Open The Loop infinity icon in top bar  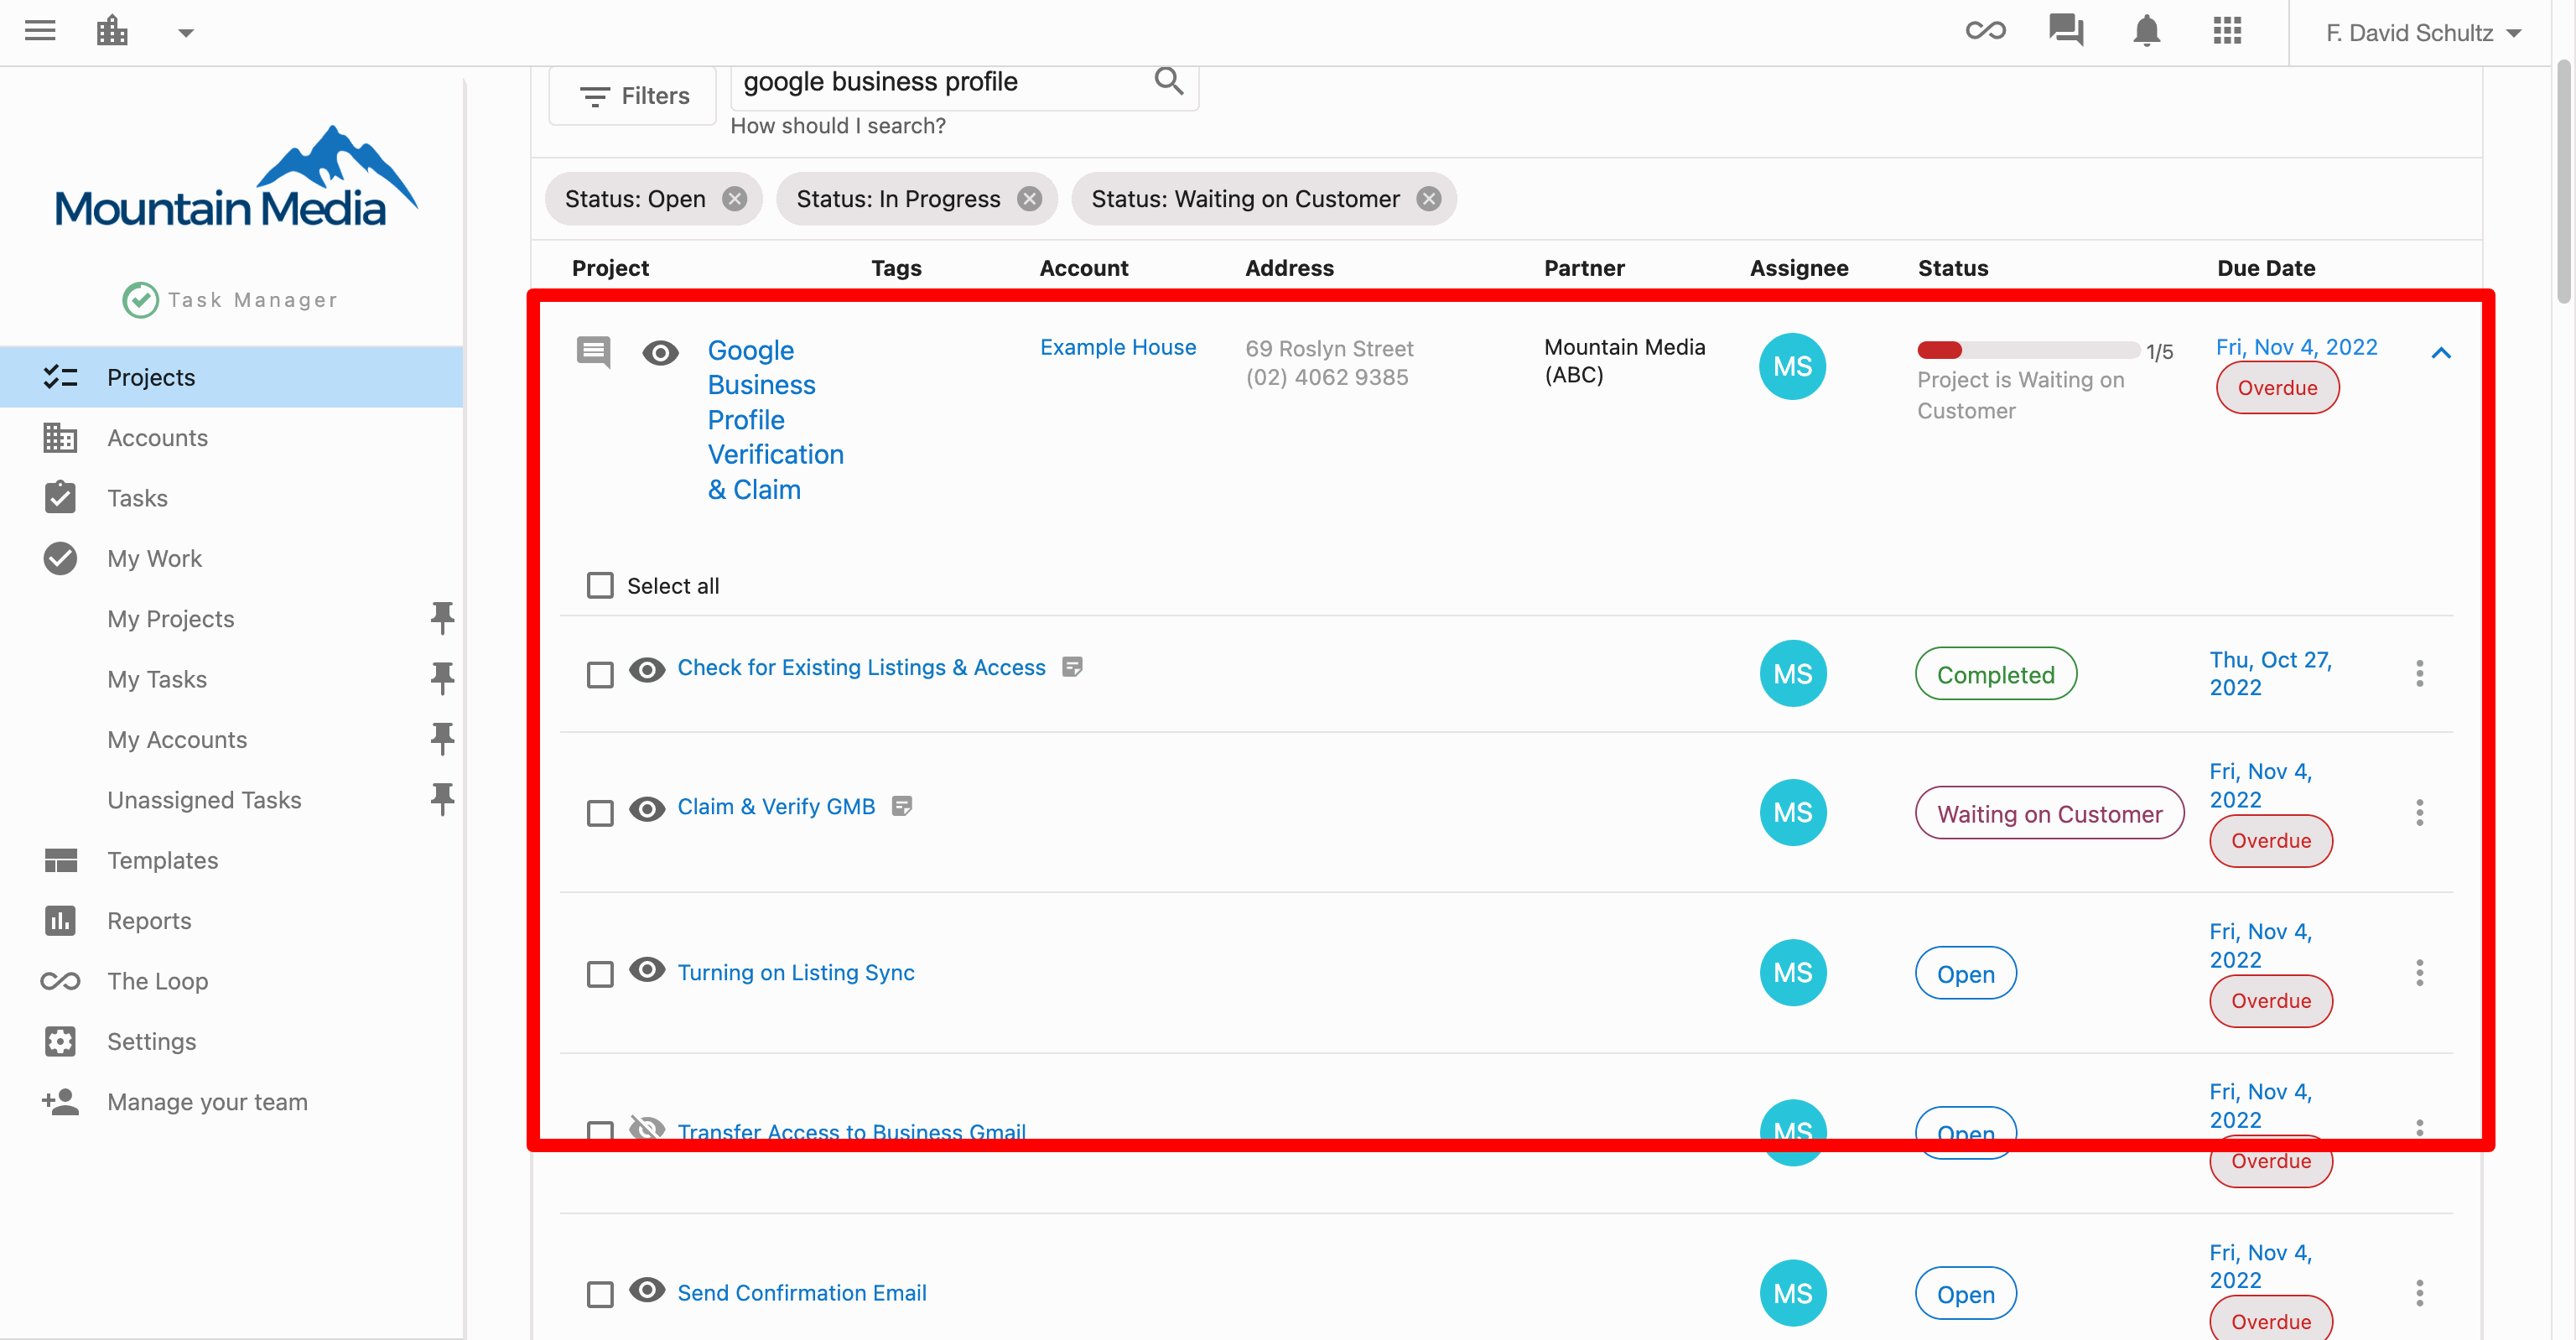point(1985,31)
